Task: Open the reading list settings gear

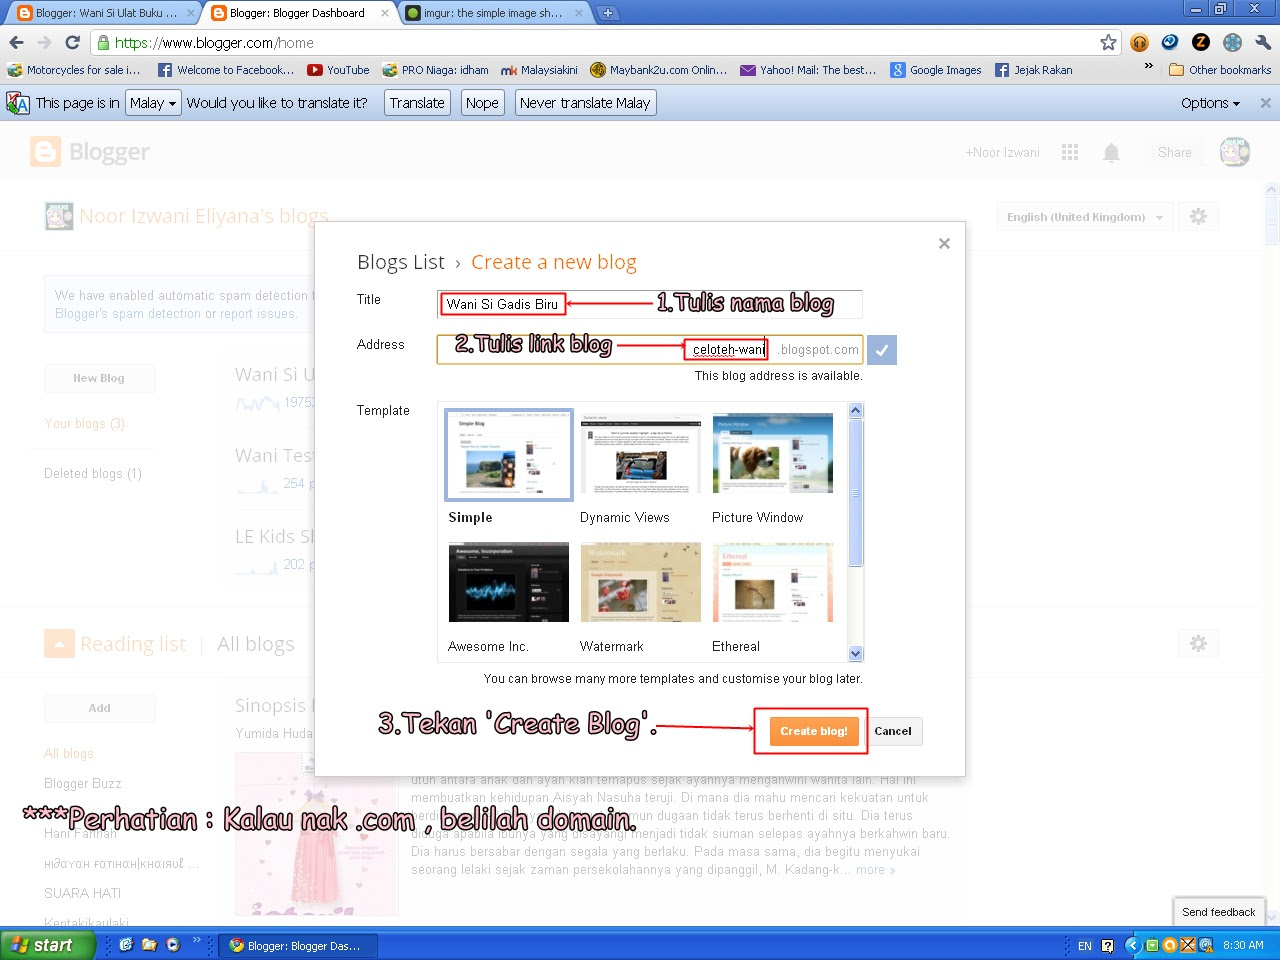Action: point(1198,644)
